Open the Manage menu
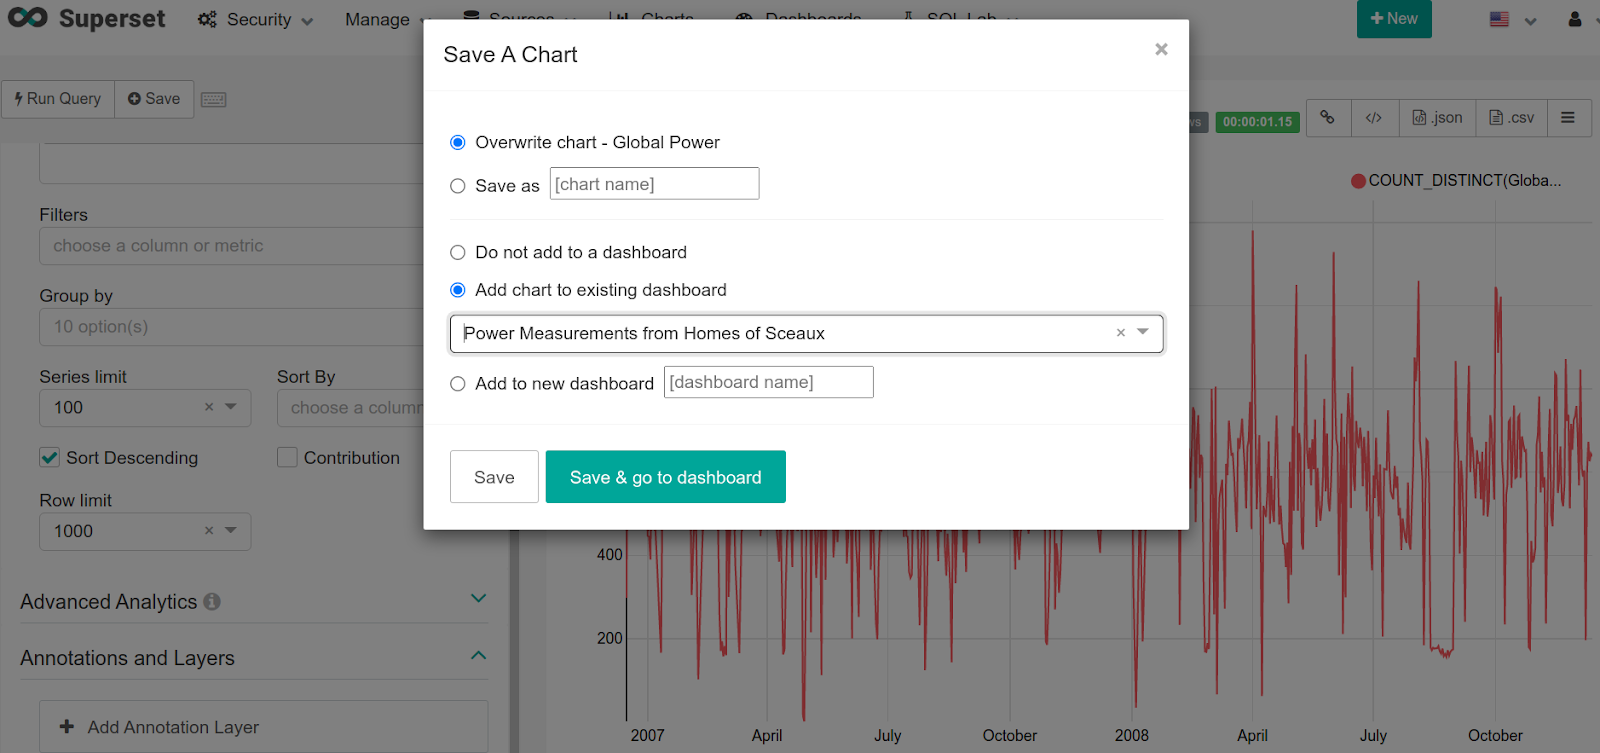The image size is (1600, 753). tap(377, 19)
